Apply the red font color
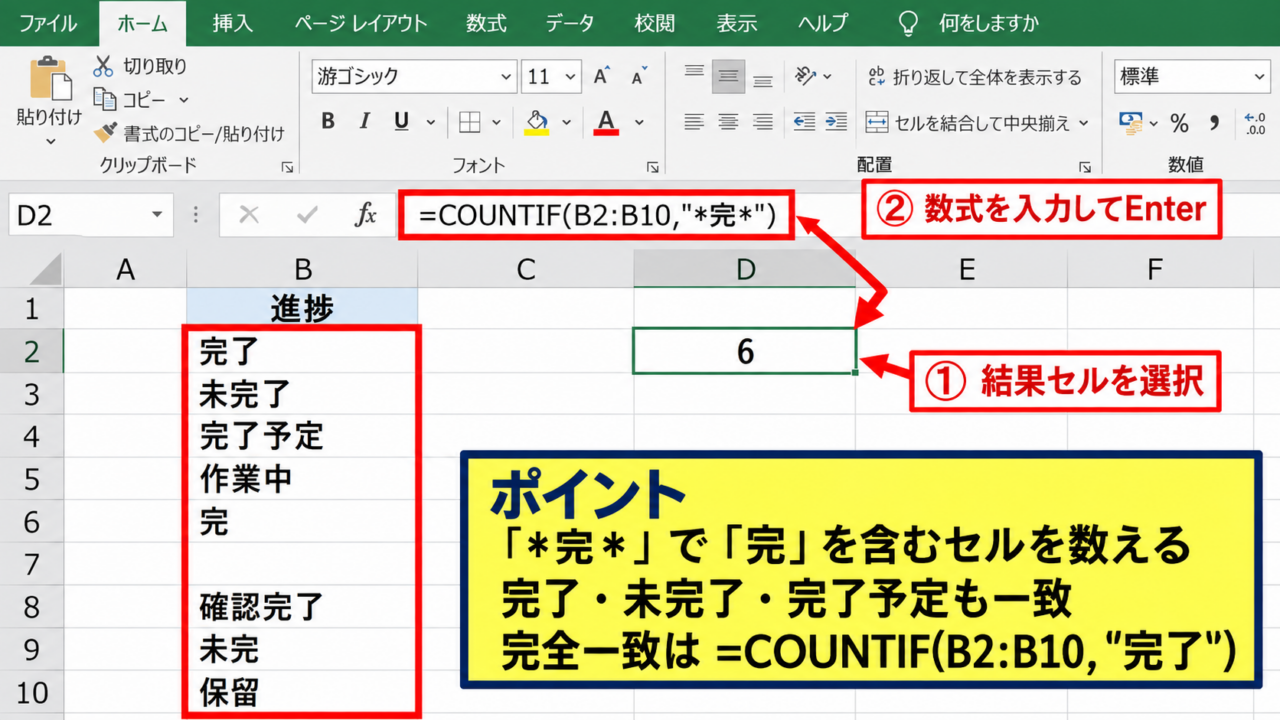Viewport: 1280px width, 720px height. pos(606,122)
